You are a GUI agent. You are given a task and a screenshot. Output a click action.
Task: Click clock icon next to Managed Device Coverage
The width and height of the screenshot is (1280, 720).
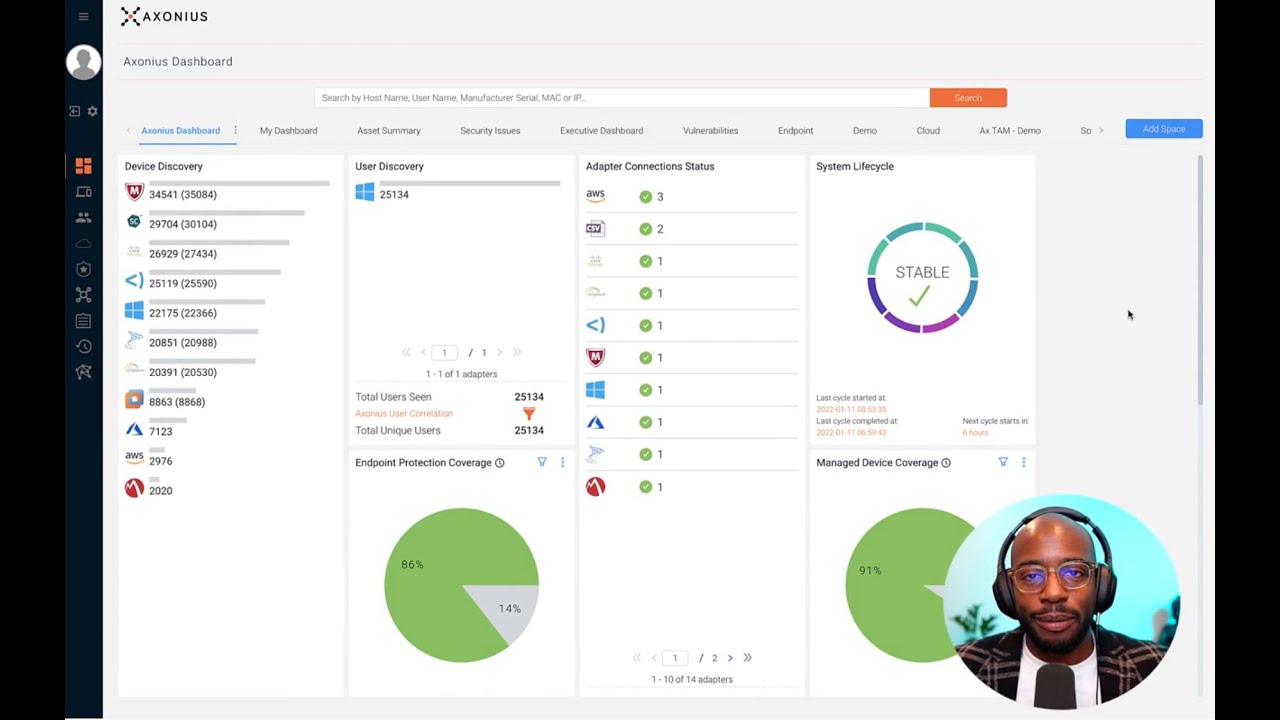pos(946,463)
